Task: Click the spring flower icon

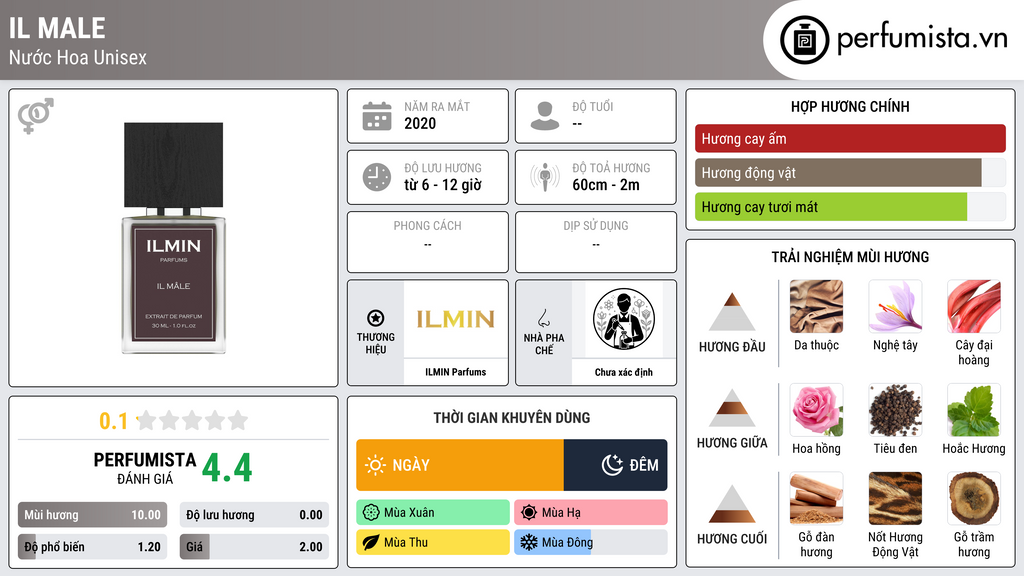Action: (371, 512)
